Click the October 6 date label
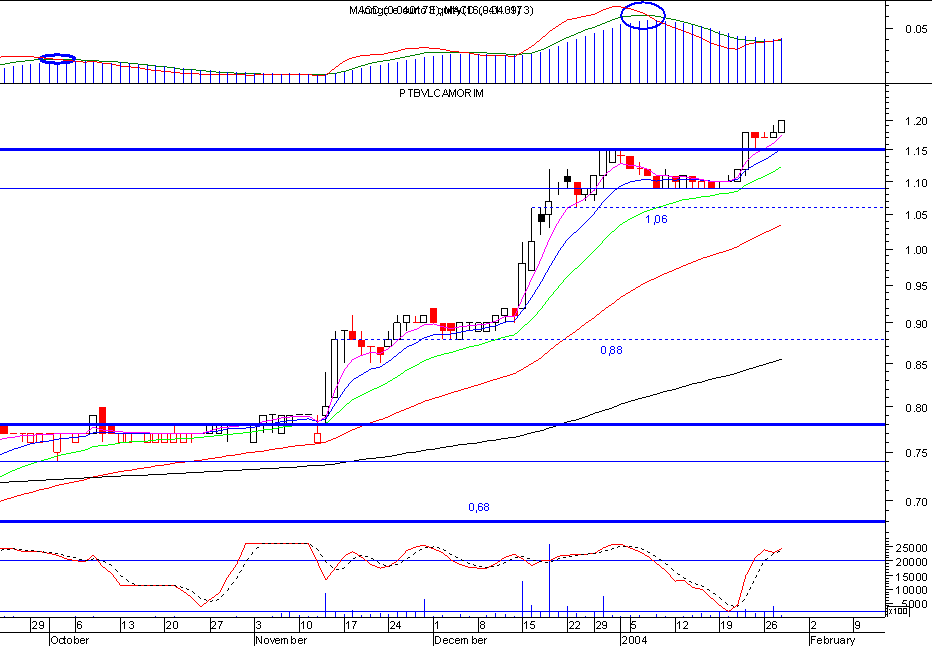Viewport: 932px width, 646px height. click(x=78, y=625)
